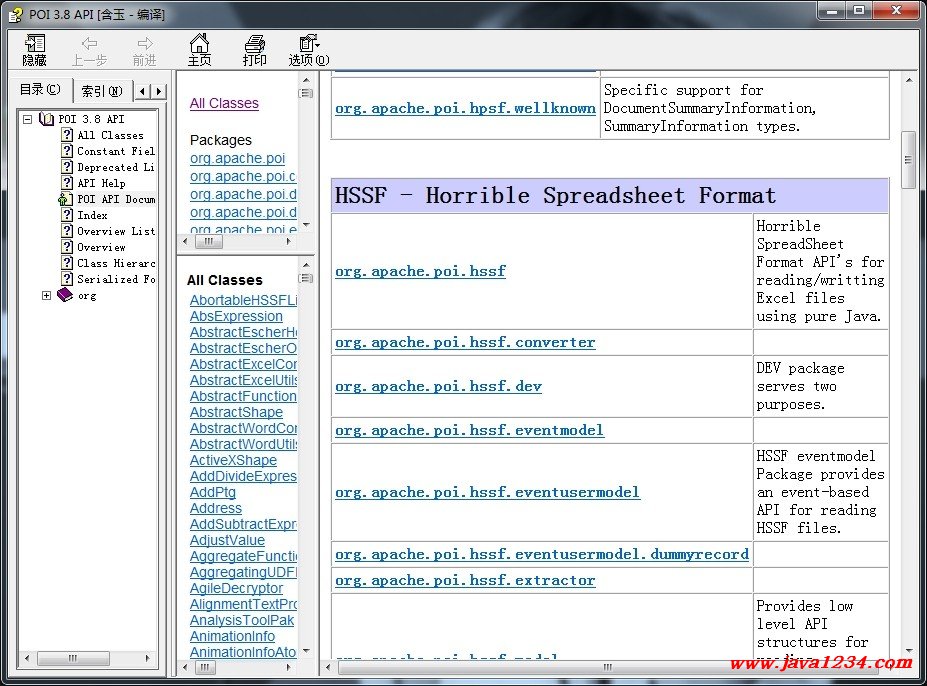Click the tab strip right scroll arrow
Viewport: 927px width, 686px height.
coord(158,91)
